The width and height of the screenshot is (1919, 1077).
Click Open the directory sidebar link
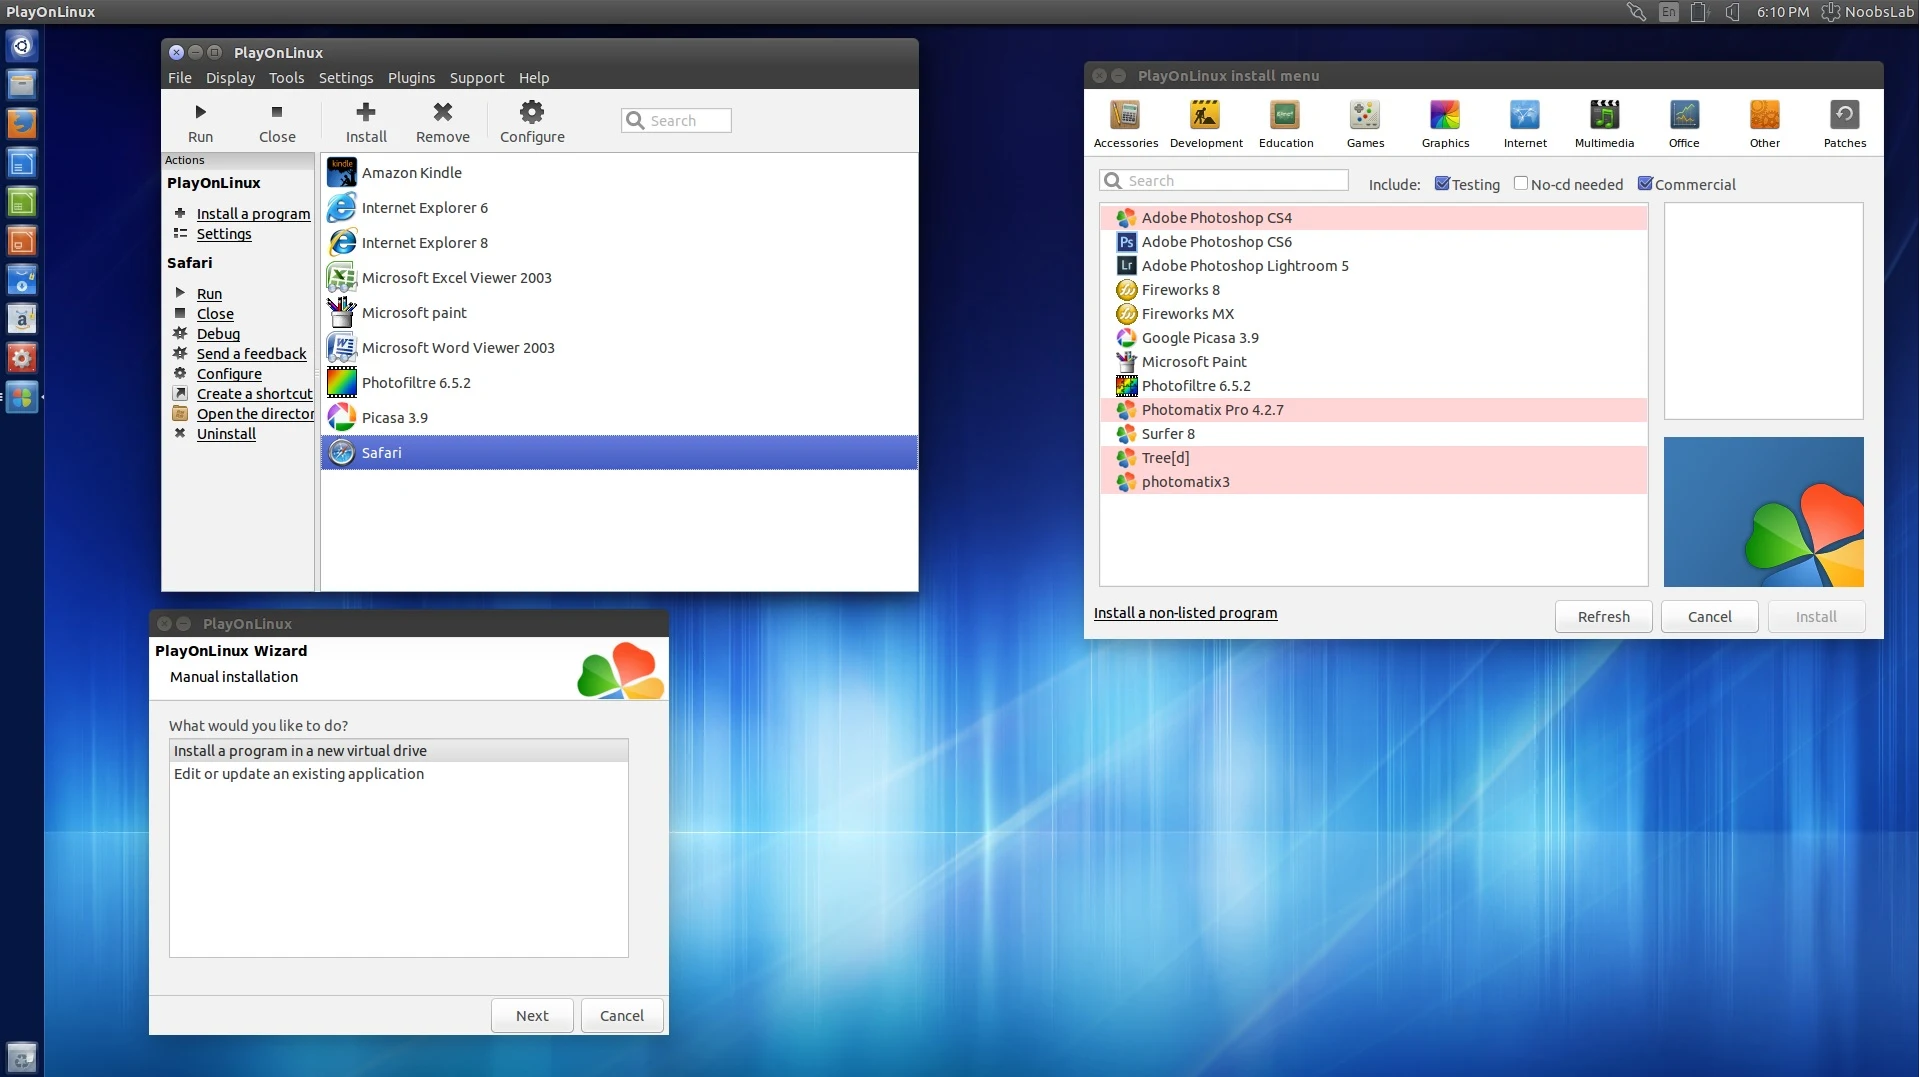pyautogui.click(x=255, y=414)
